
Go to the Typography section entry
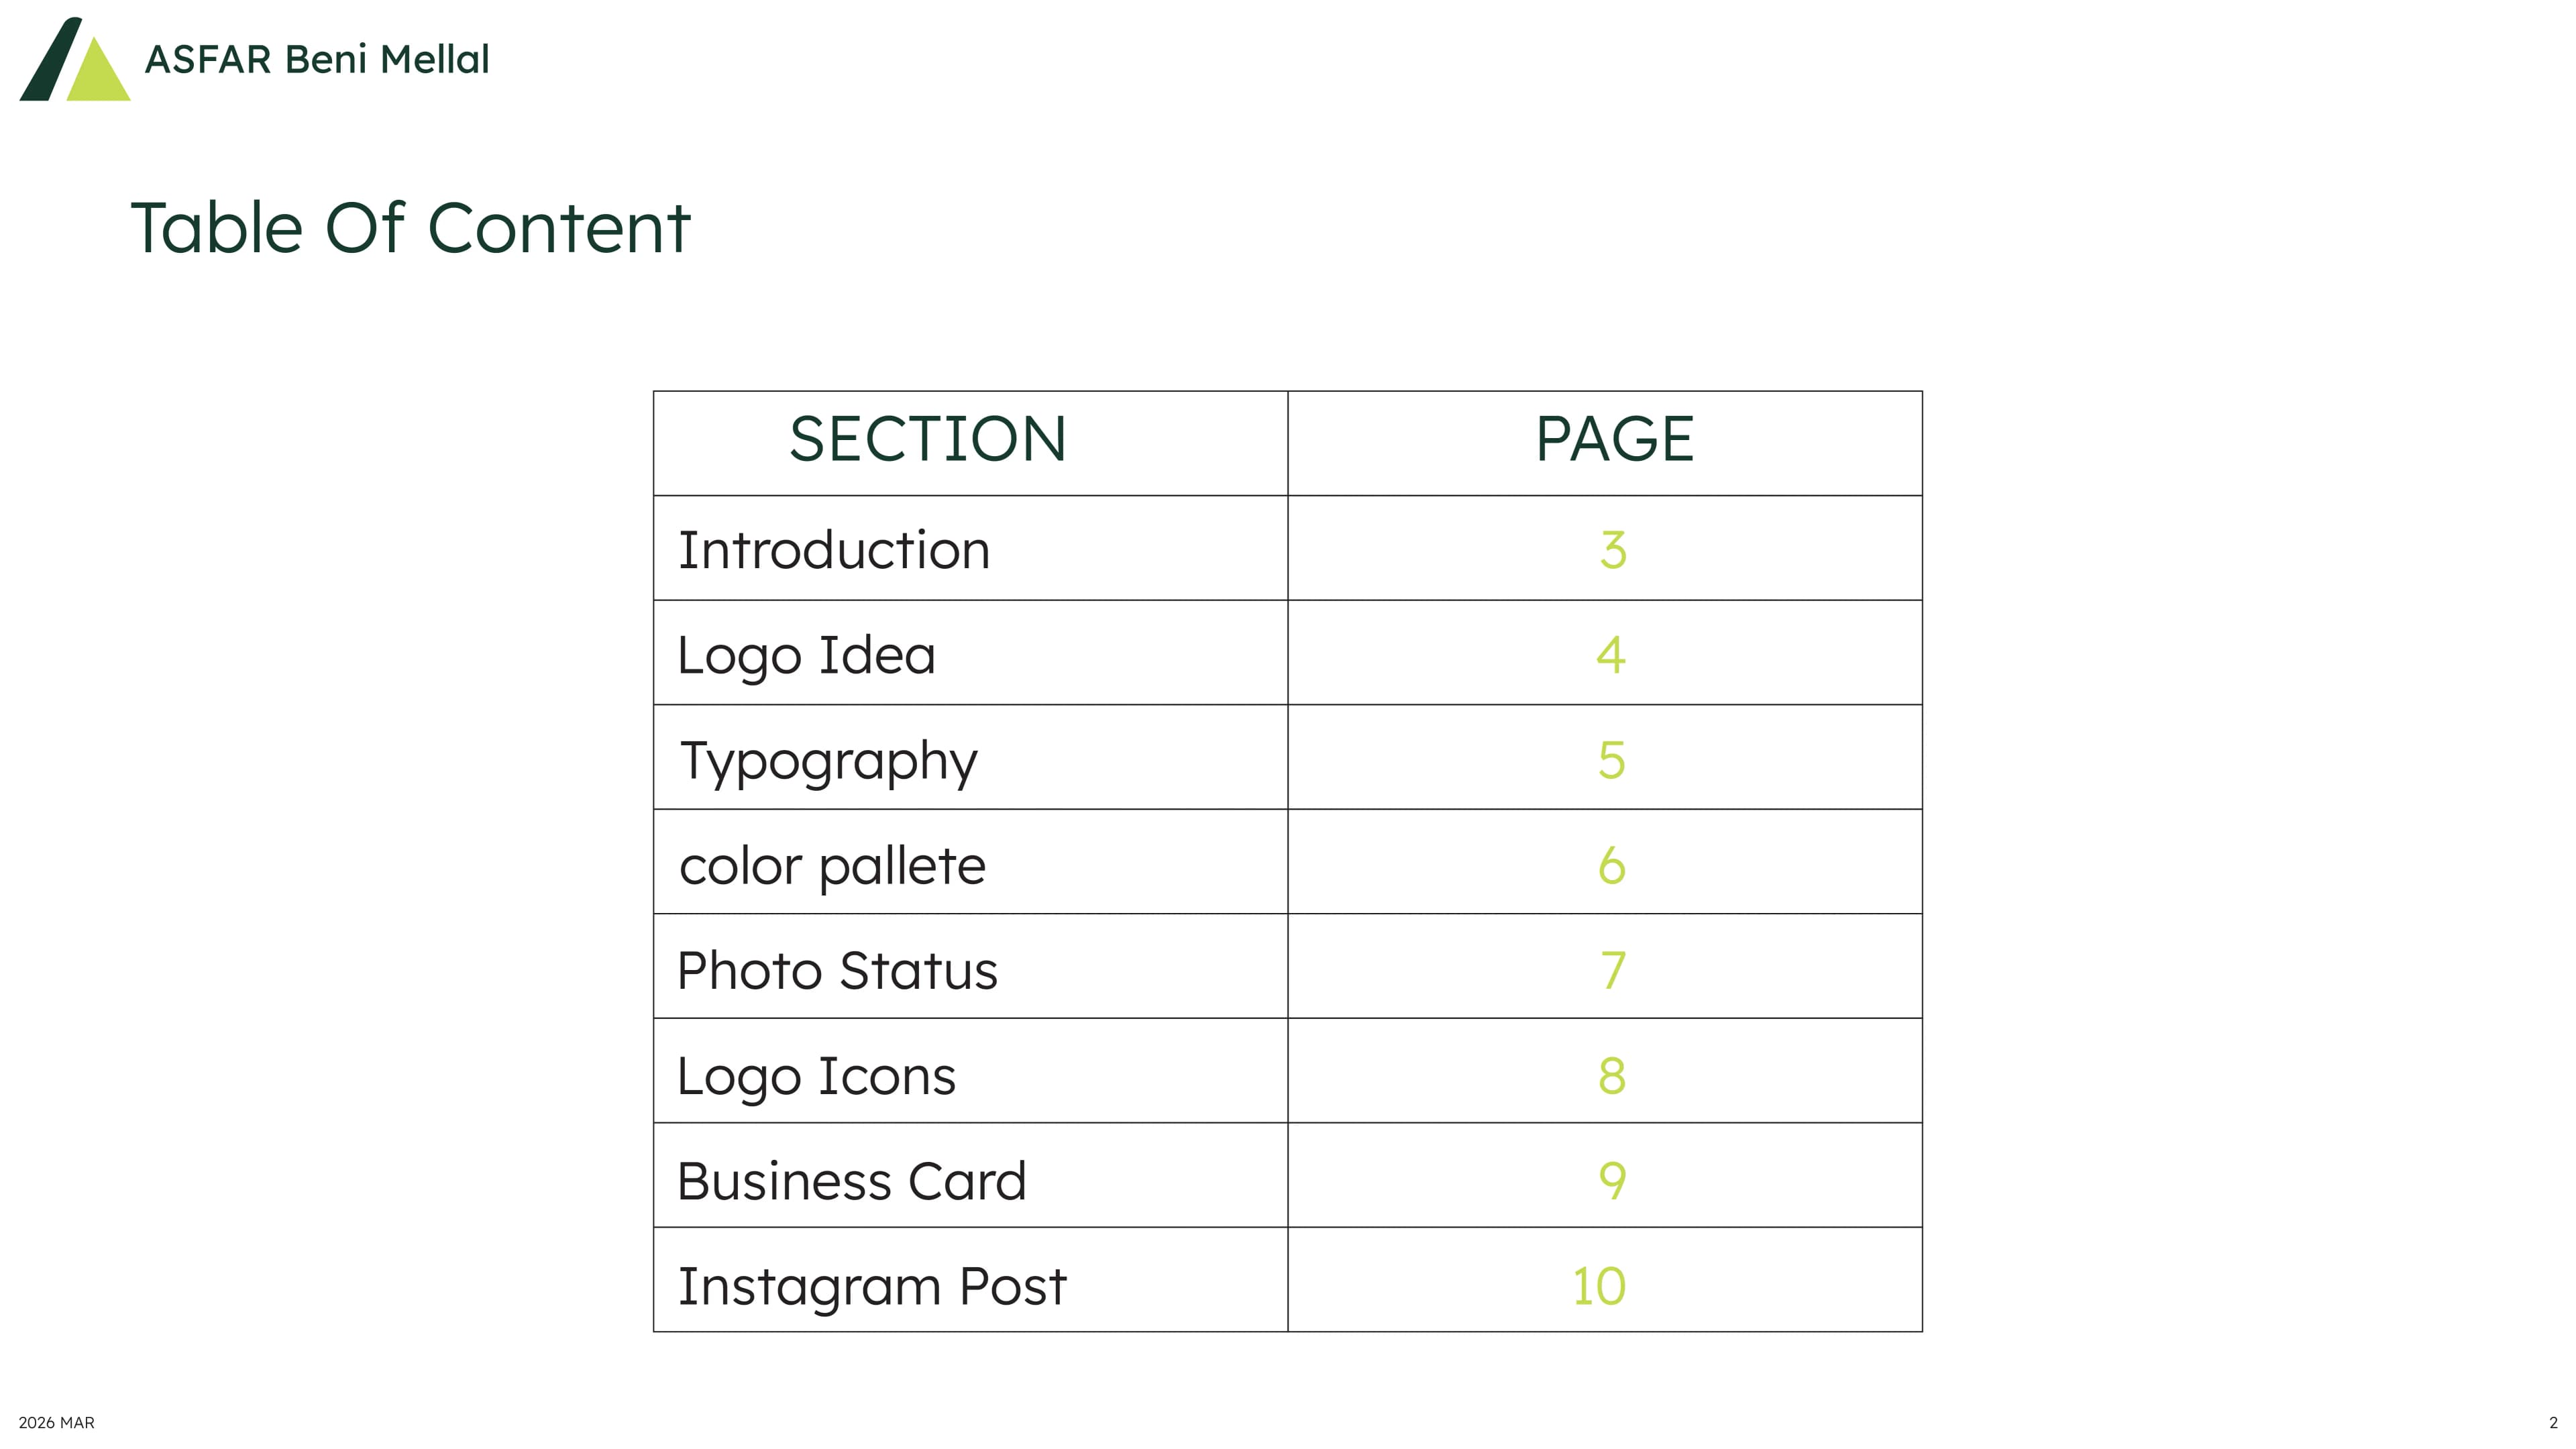828,761
